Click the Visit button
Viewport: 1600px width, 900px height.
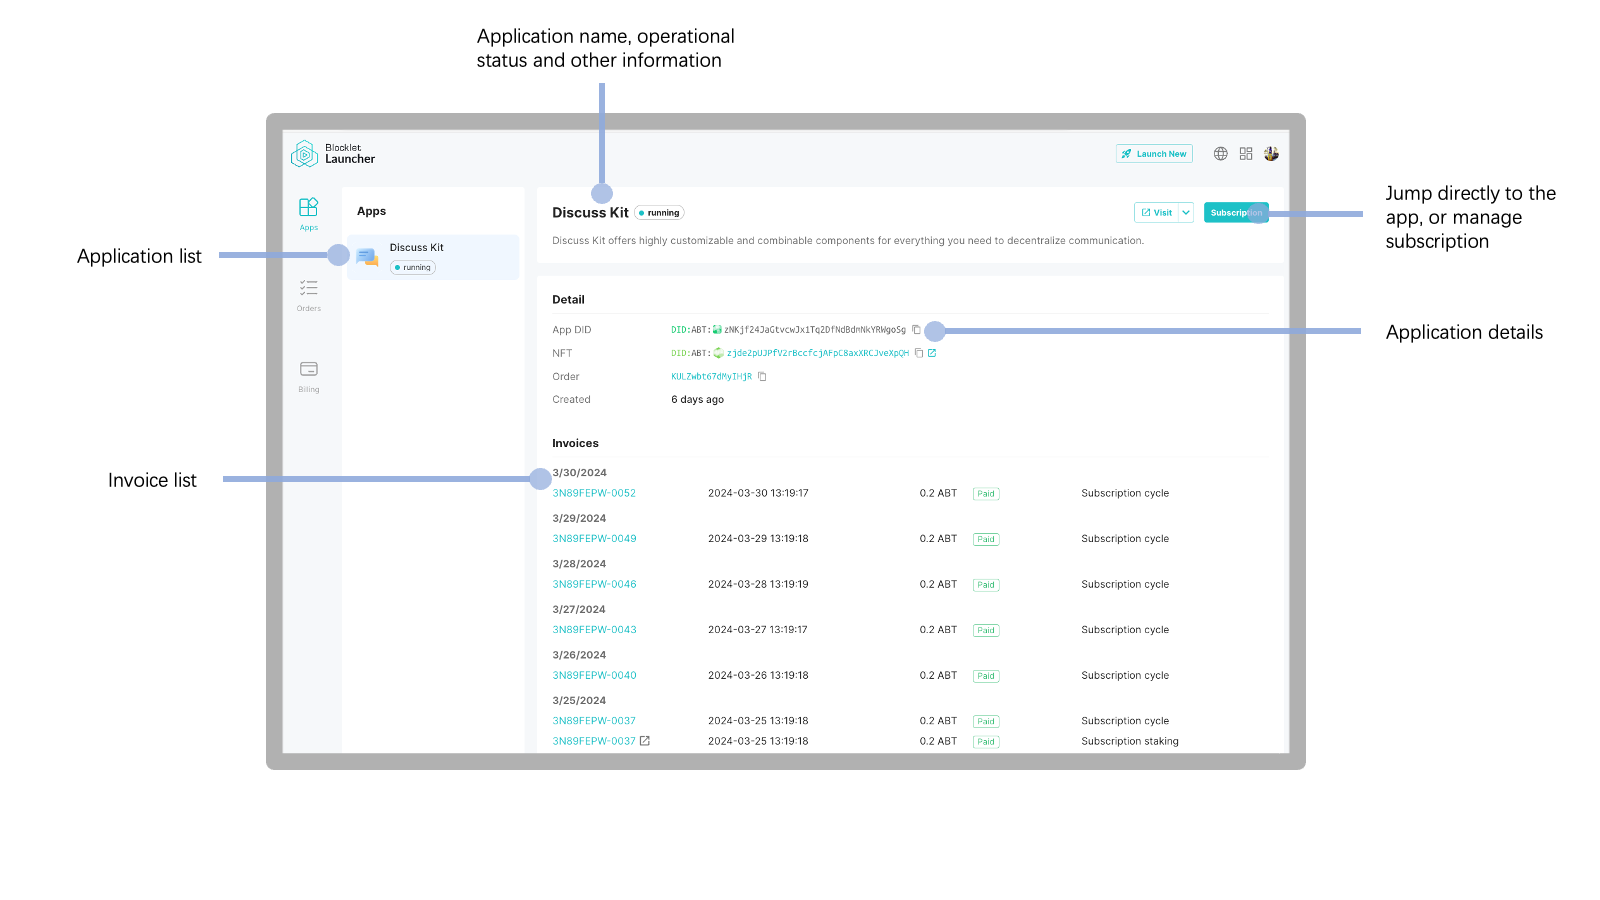click(1157, 213)
